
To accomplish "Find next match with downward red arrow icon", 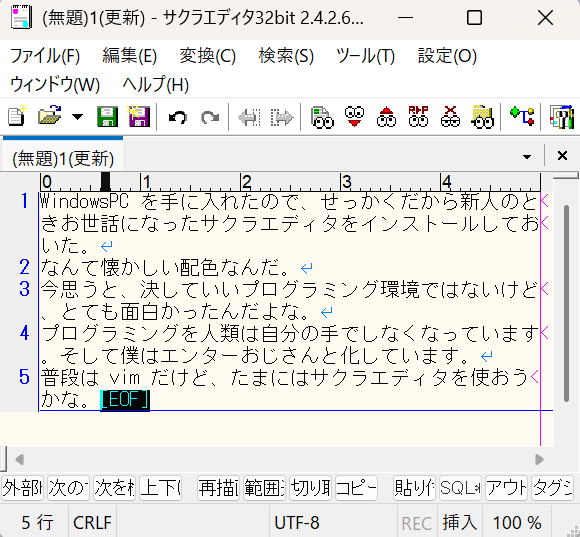I will (354, 117).
